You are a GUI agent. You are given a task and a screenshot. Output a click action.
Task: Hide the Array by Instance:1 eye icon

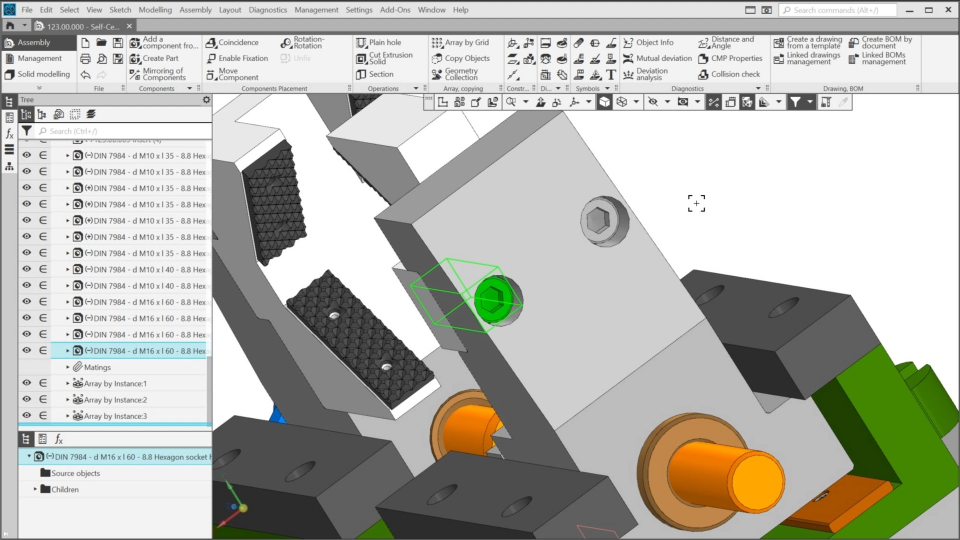click(27, 383)
